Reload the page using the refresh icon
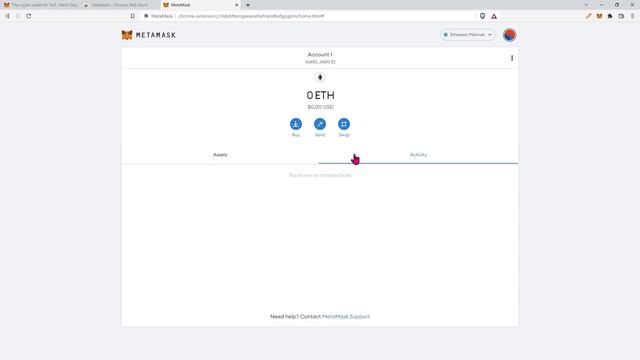The height and width of the screenshot is (360, 640). point(29,16)
